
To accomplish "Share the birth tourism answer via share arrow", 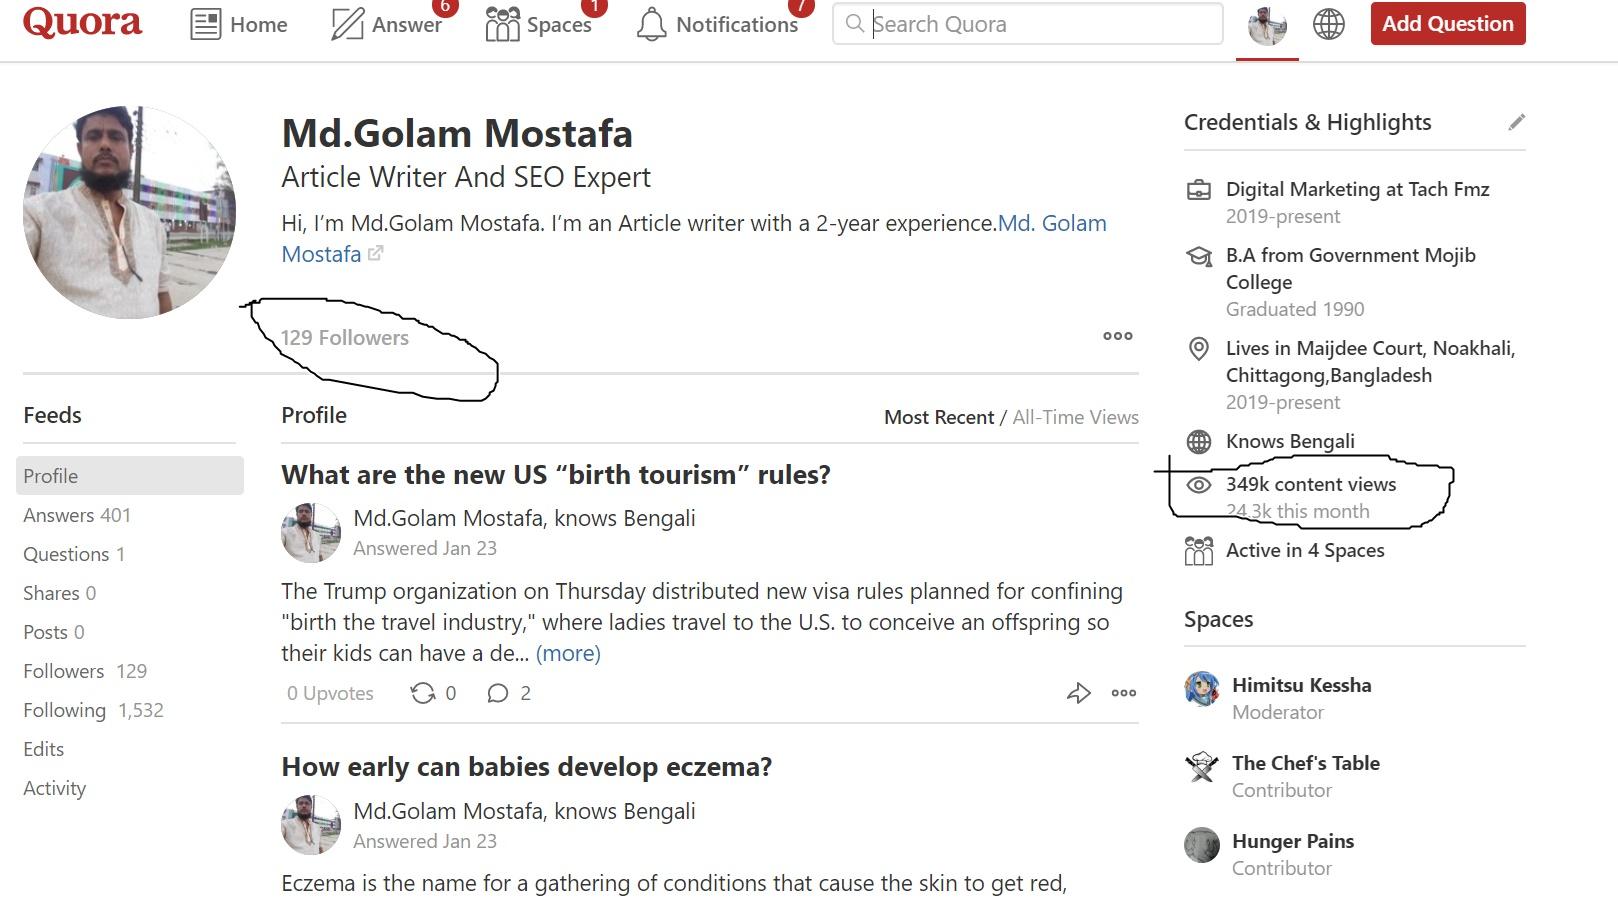I will point(1080,693).
